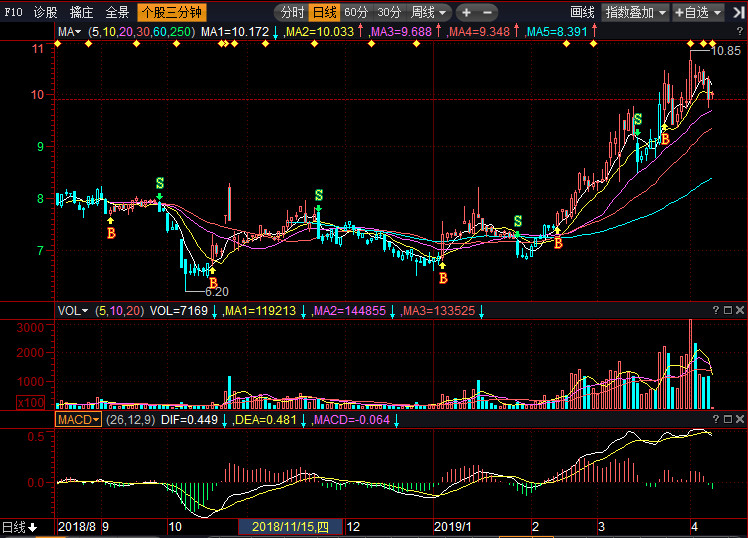Click the +自选 add to watchlist button
This screenshot has height=538, width=748.
click(x=699, y=12)
